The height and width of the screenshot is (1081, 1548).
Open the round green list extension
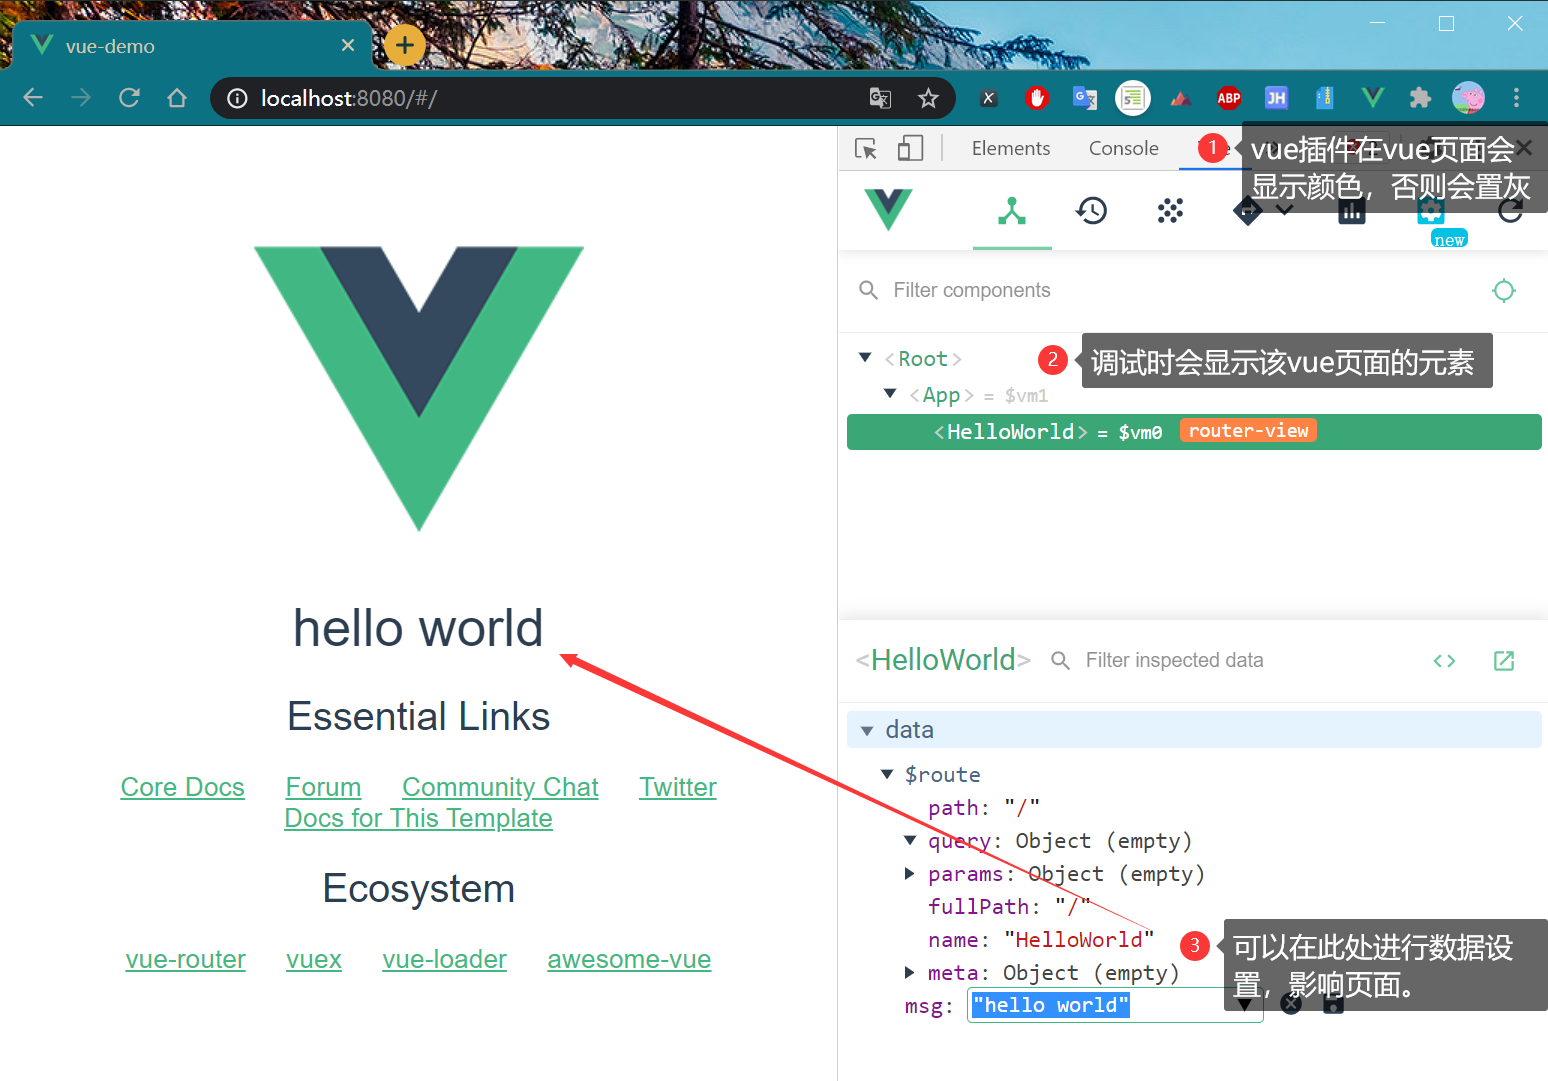pos(1133,98)
